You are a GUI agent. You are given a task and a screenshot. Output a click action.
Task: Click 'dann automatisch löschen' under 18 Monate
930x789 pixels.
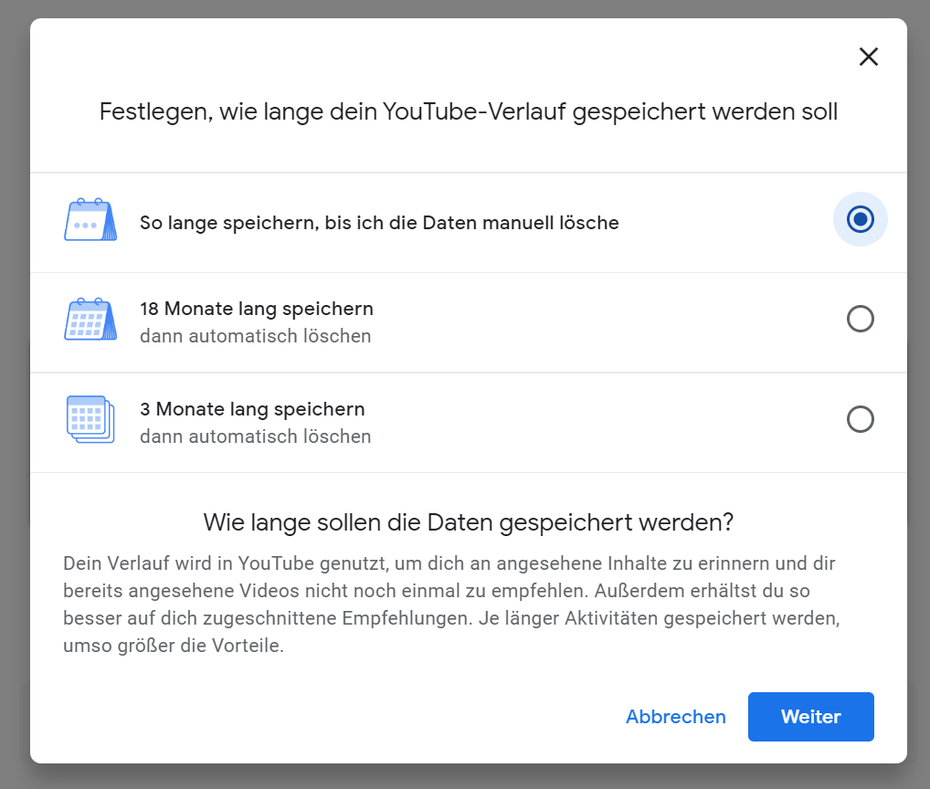[256, 336]
